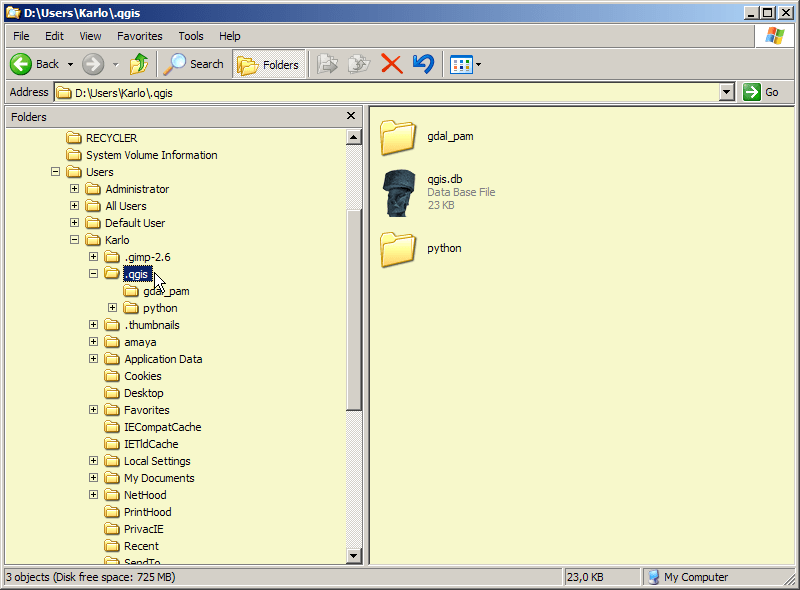800x590 pixels.
Task: Click the Karlo folder icon in tree
Action: pos(93,239)
